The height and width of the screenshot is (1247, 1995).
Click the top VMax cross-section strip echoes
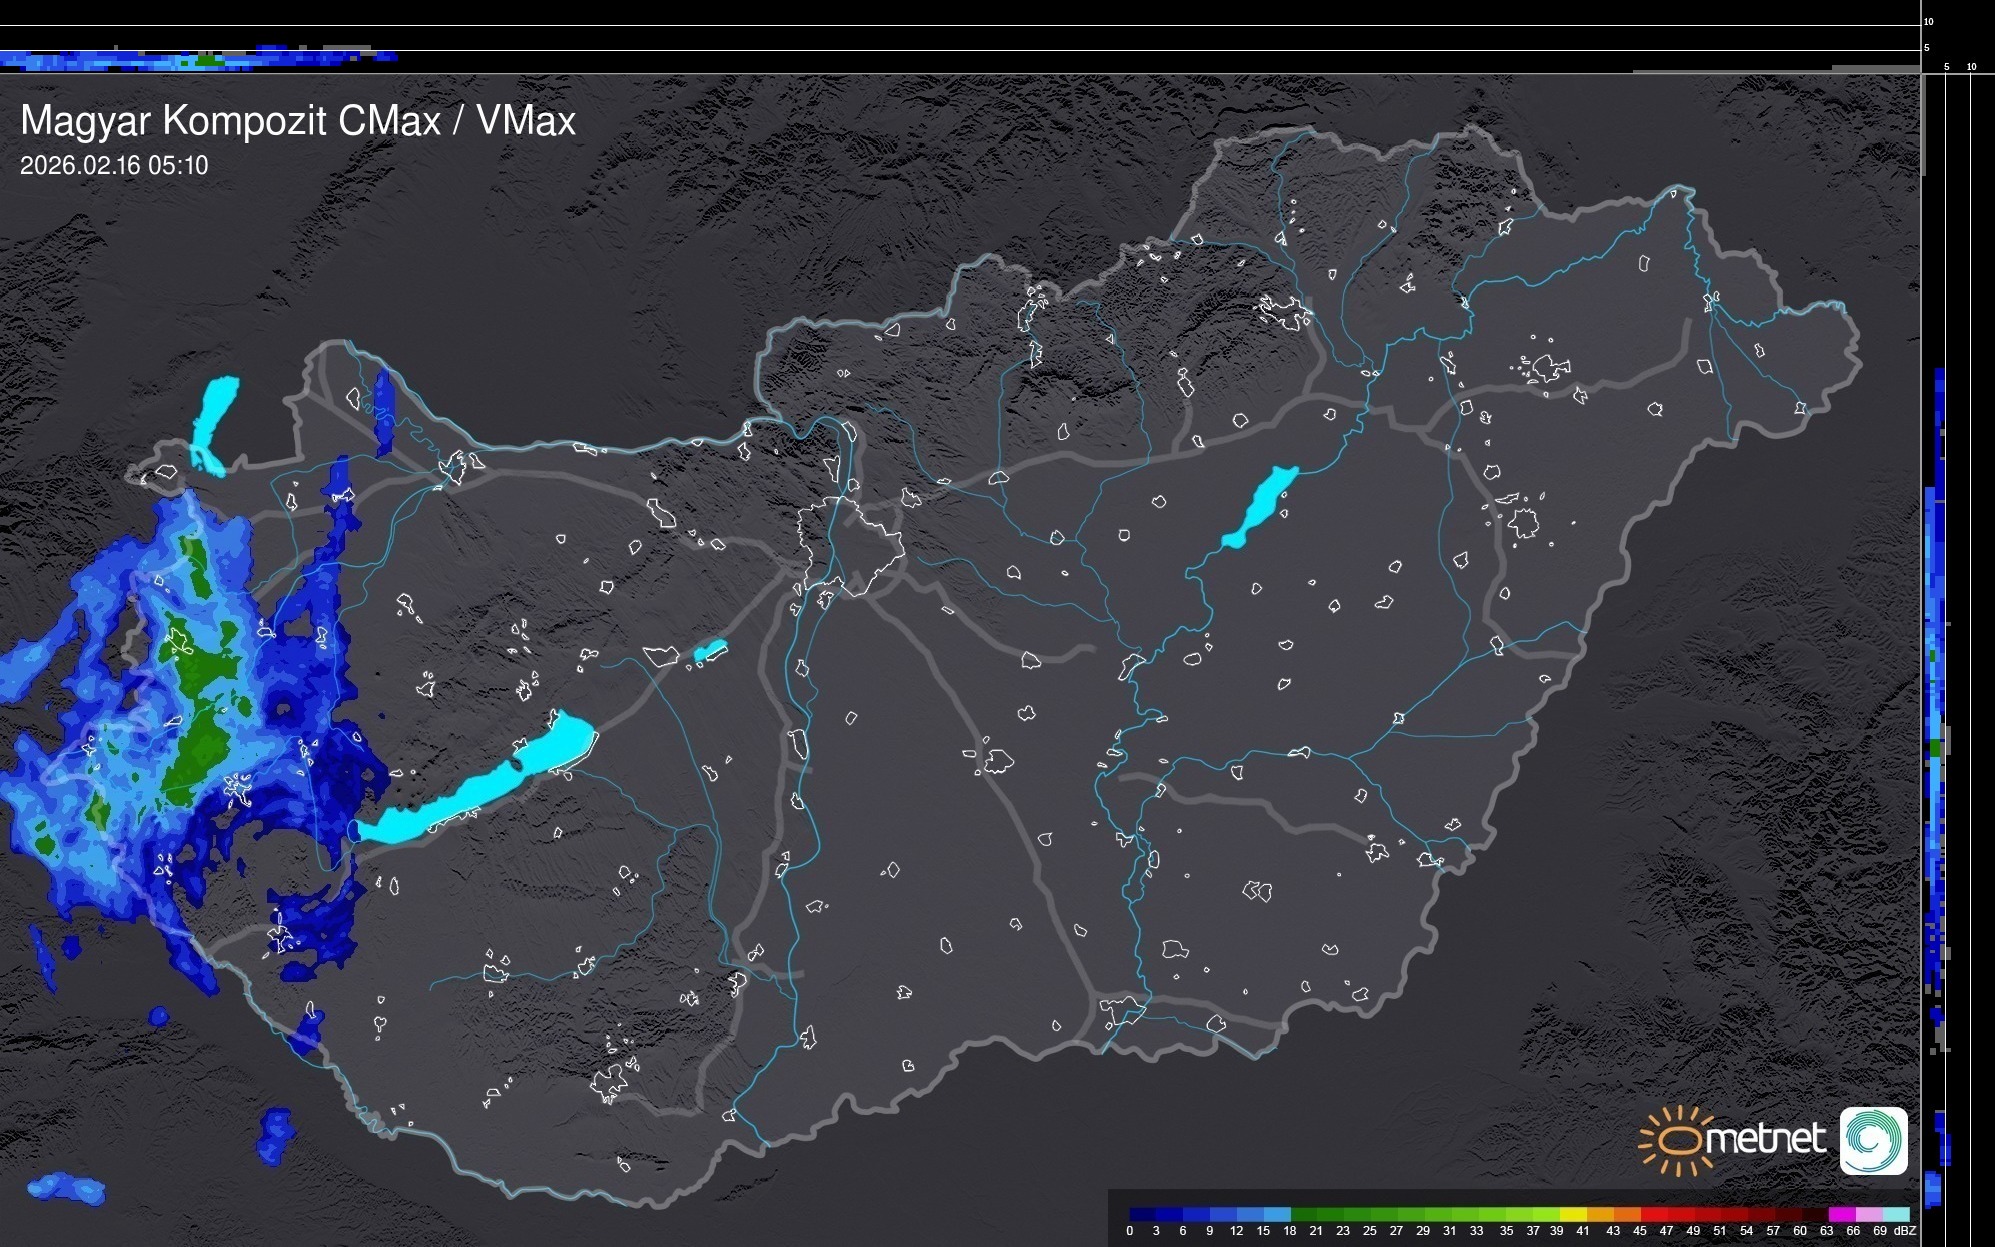(x=200, y=59)
